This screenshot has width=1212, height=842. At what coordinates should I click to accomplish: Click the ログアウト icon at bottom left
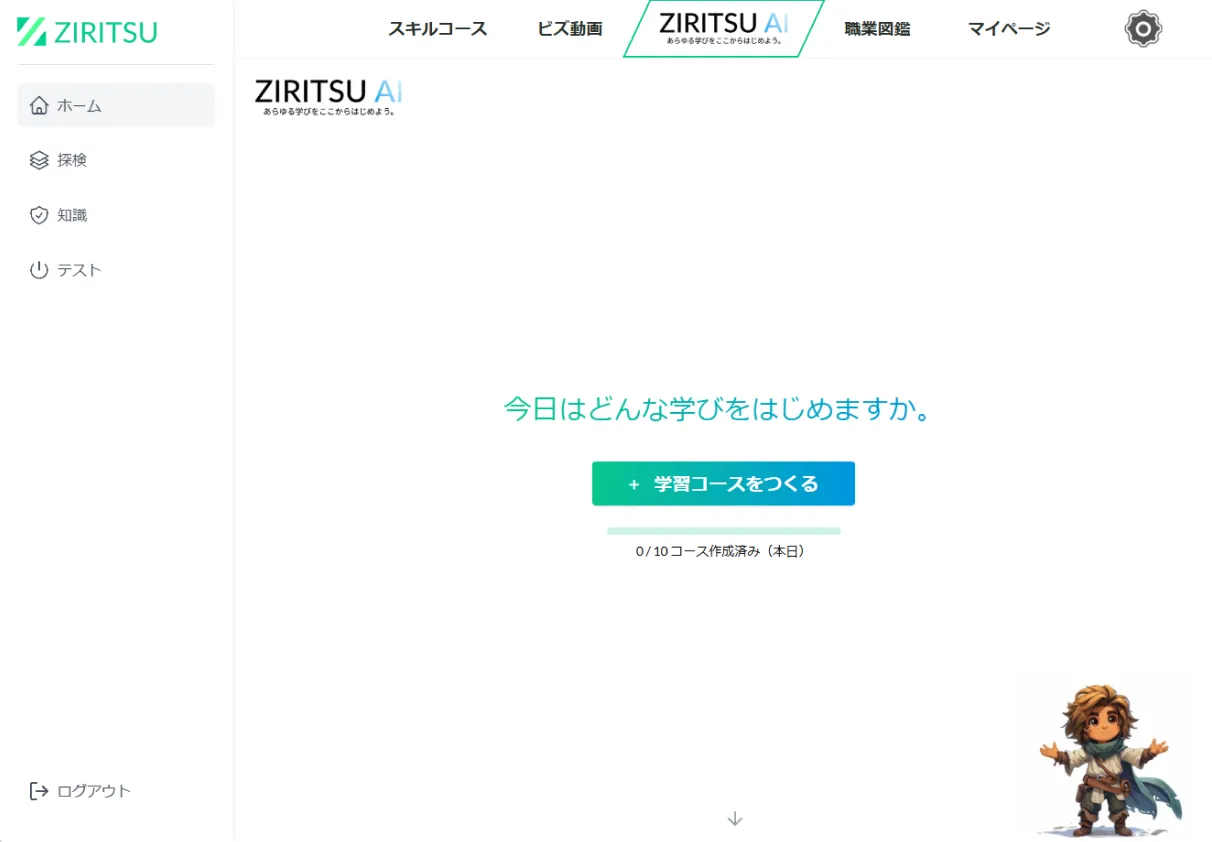point(37,790)
